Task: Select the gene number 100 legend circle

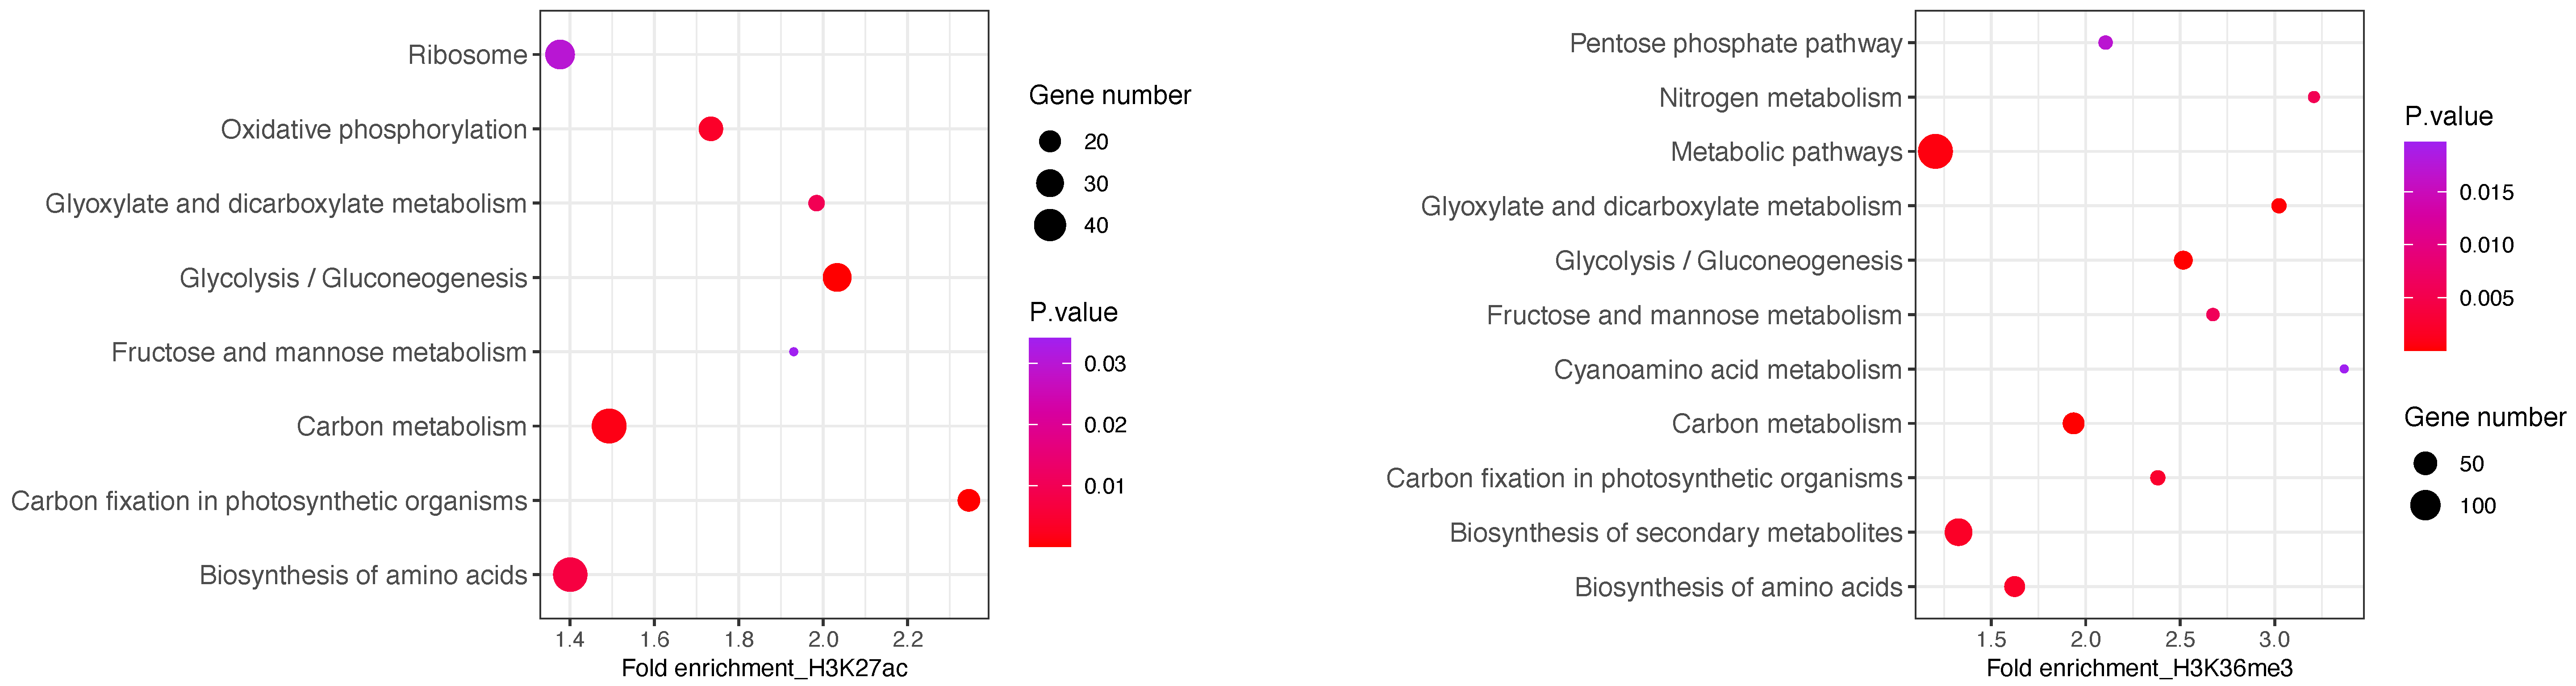Action: tap(2425, 506)
